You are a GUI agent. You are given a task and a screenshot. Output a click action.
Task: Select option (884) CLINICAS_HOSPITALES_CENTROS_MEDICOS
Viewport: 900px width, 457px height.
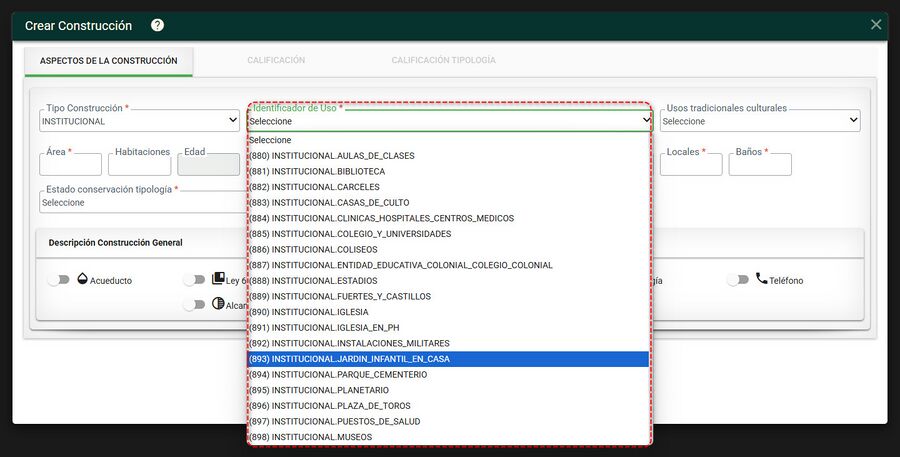pos(448,218)
